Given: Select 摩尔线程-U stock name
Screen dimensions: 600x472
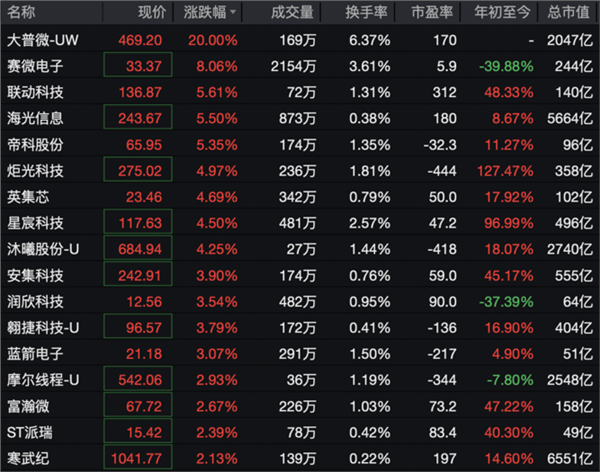Looking at the screenshot, I should coord(43,380).
